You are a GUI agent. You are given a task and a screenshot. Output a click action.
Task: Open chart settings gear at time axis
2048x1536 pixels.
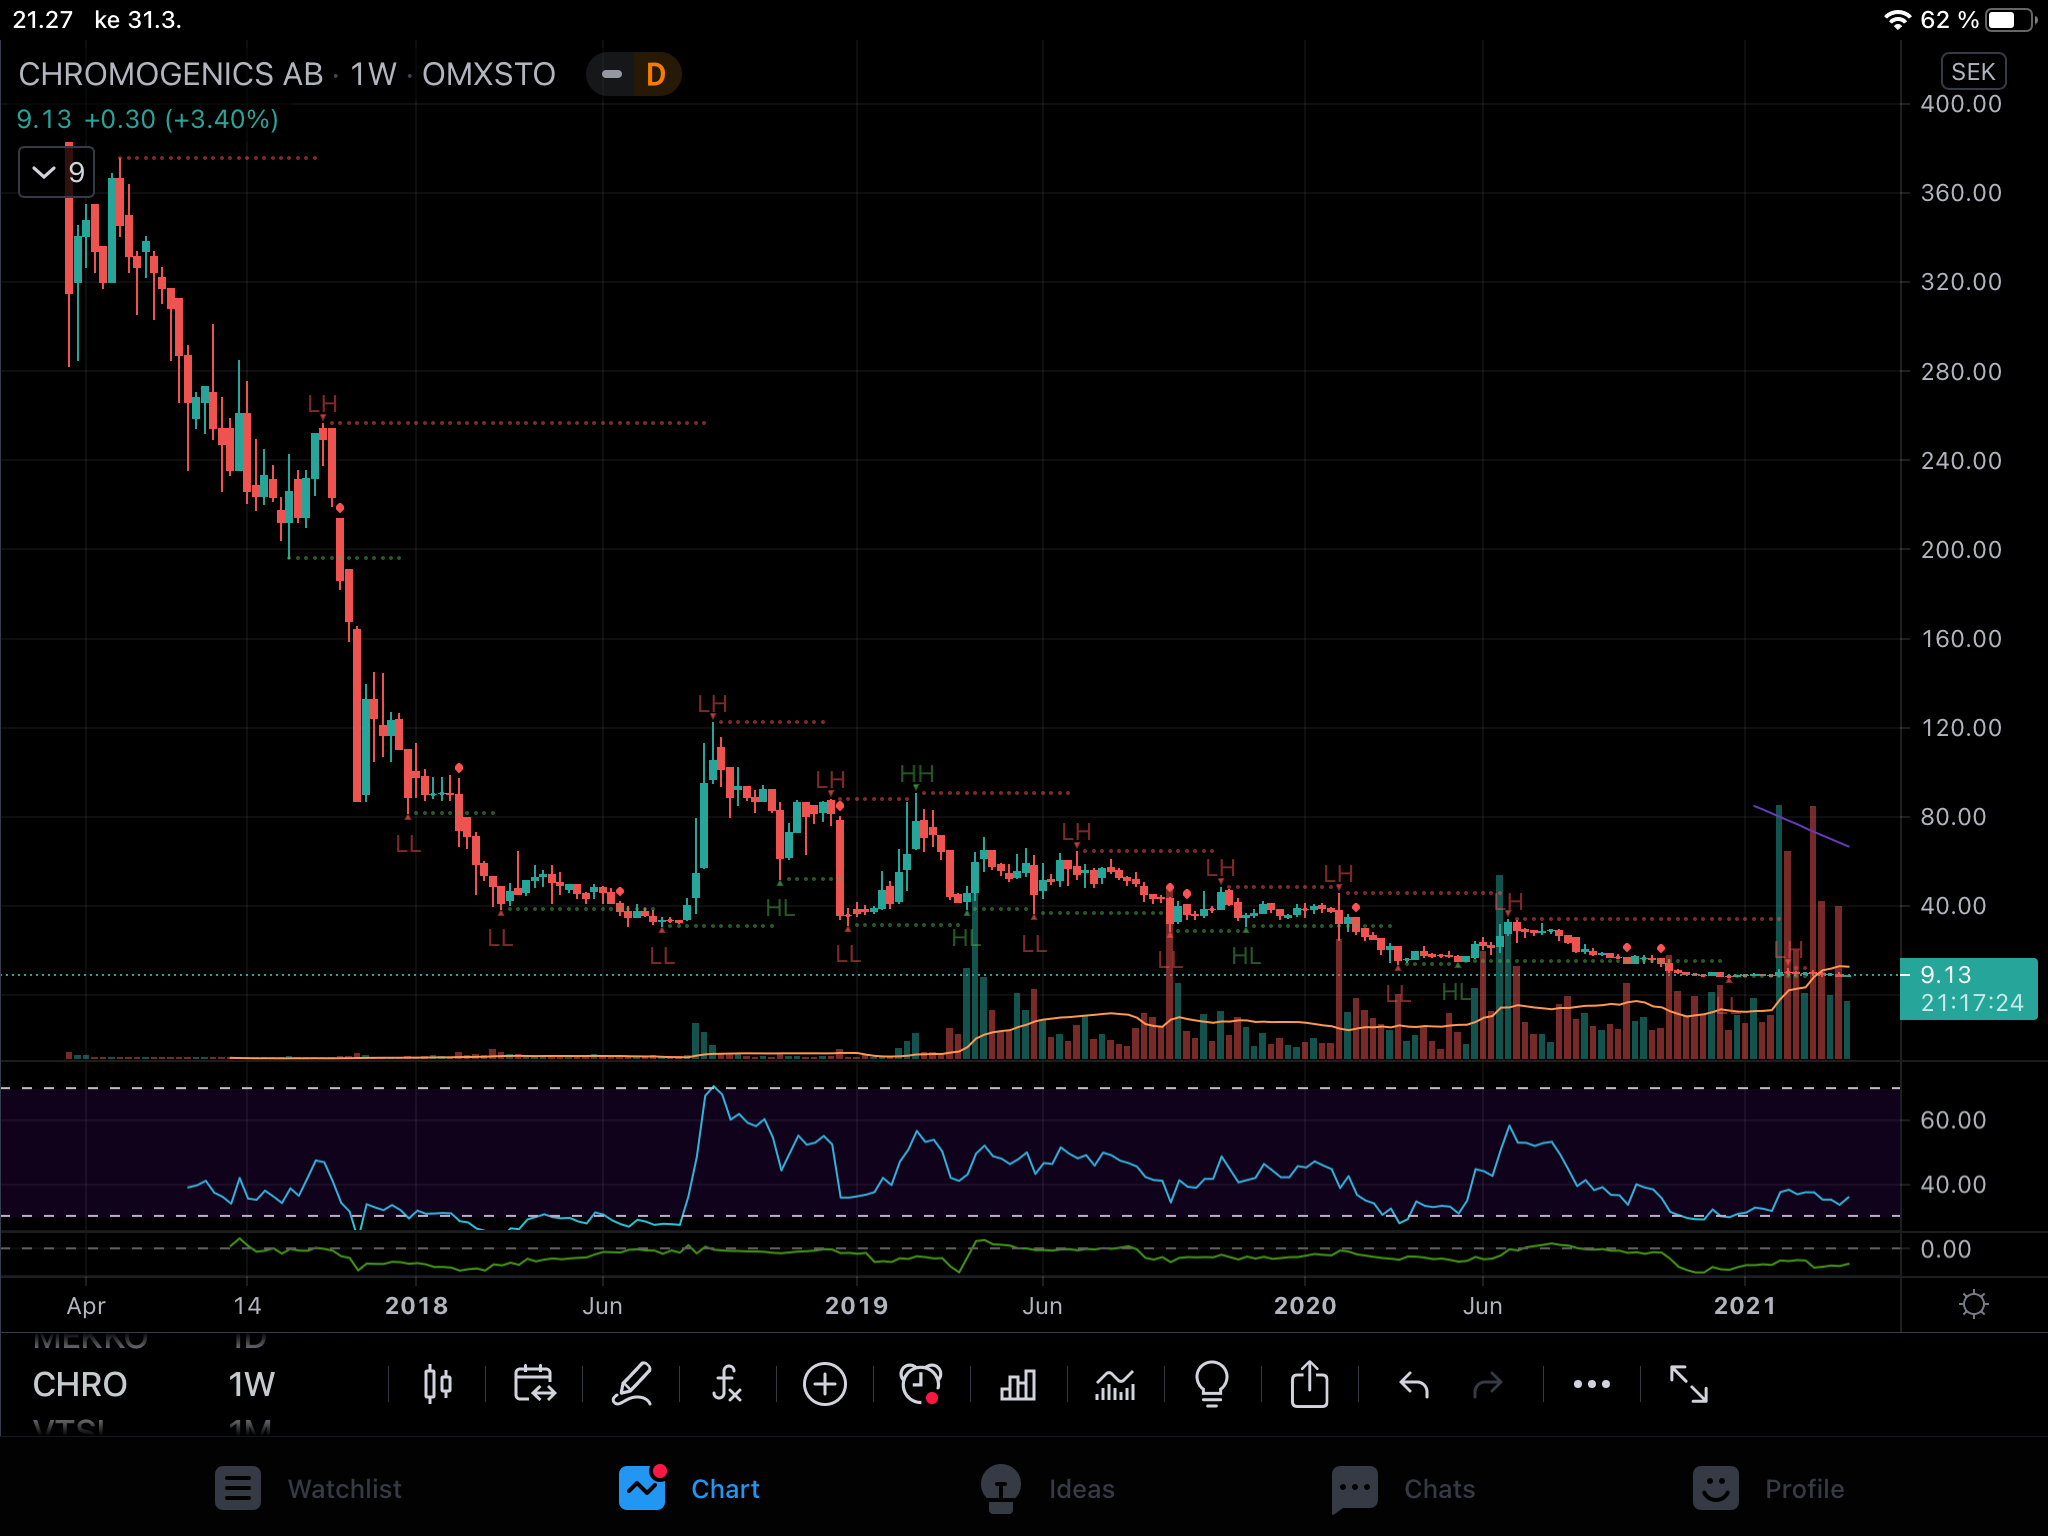pos(1973,1305)
